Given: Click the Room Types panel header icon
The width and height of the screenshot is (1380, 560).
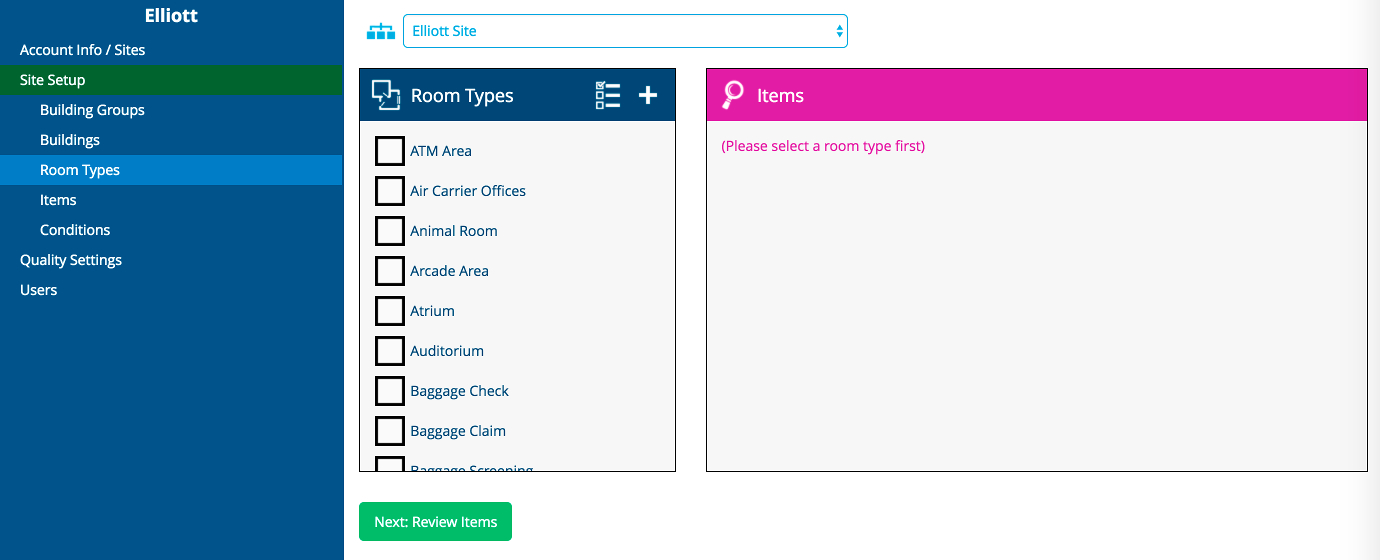Looking at the screenshot, I should tap(386, 95).
